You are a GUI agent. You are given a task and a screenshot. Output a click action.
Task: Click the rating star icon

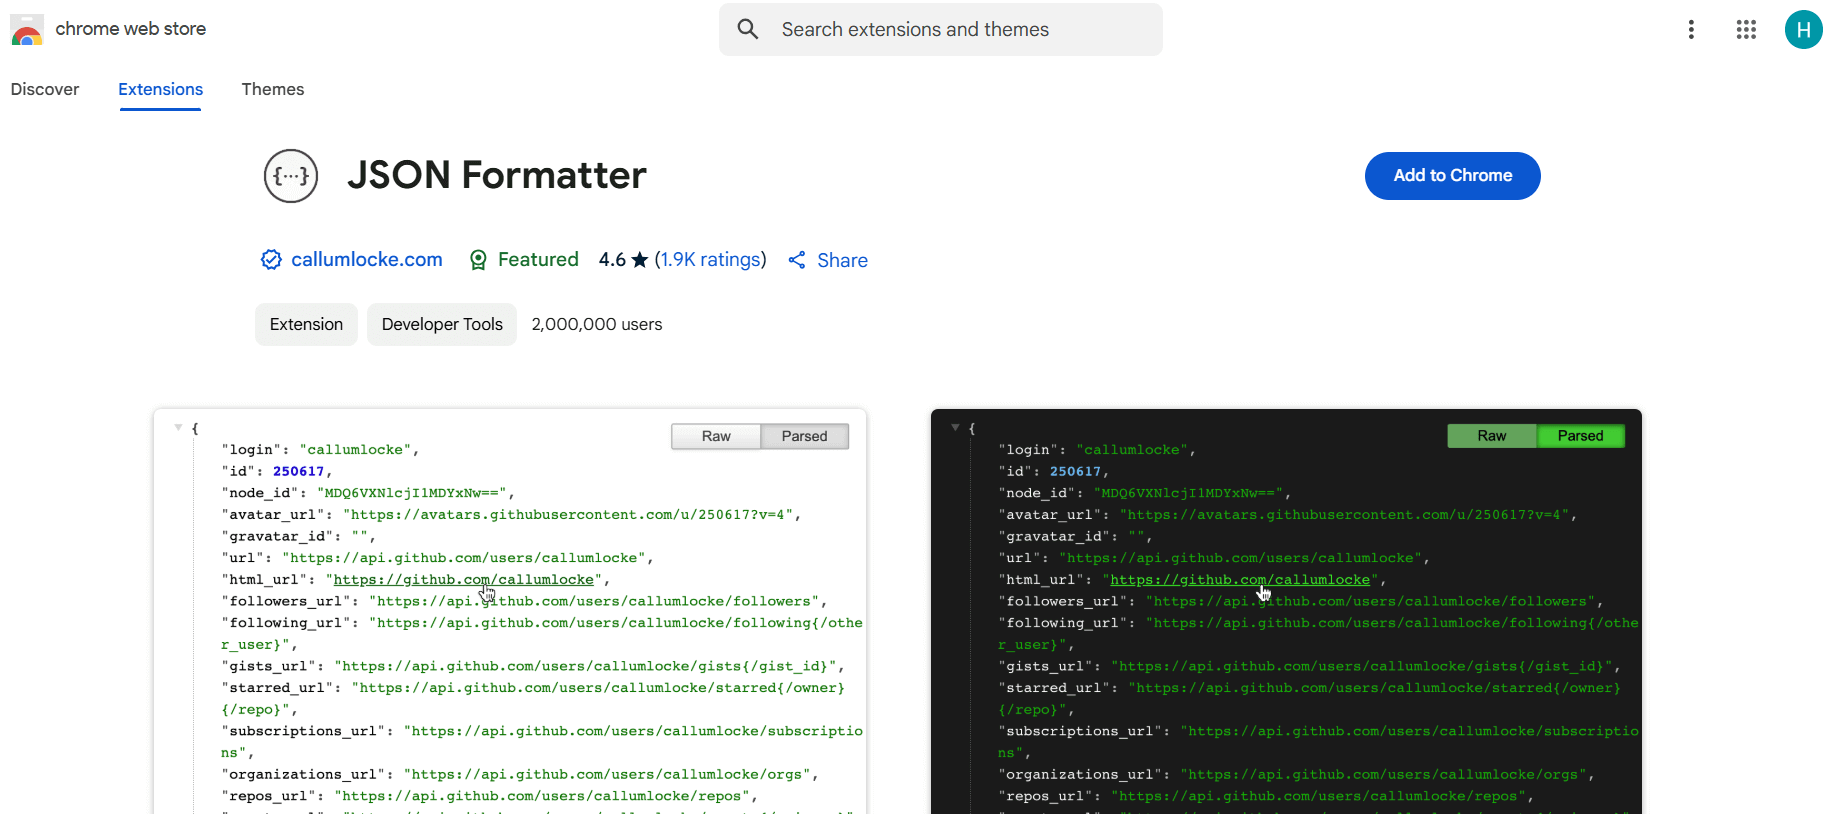(640, 260)
